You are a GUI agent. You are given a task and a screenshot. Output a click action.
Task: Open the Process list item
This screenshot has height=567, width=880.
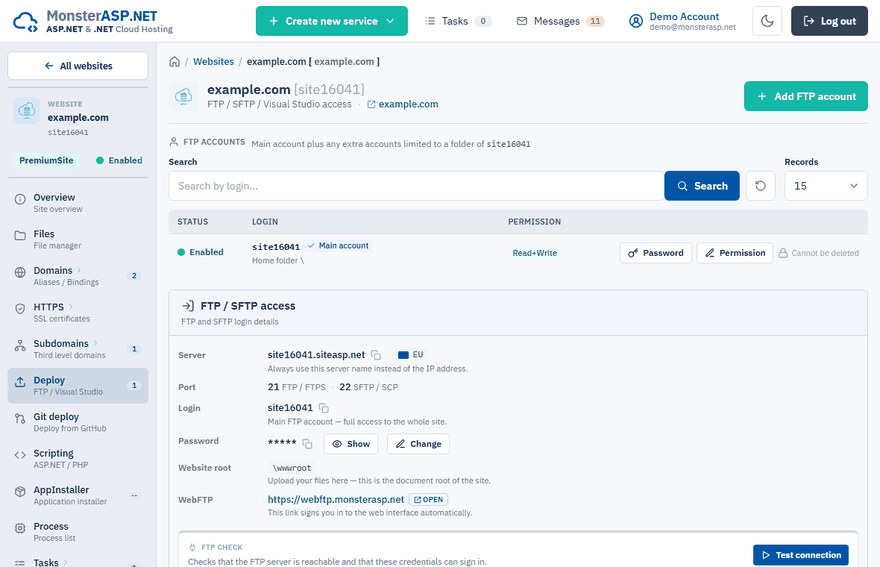tap(78, 532)
